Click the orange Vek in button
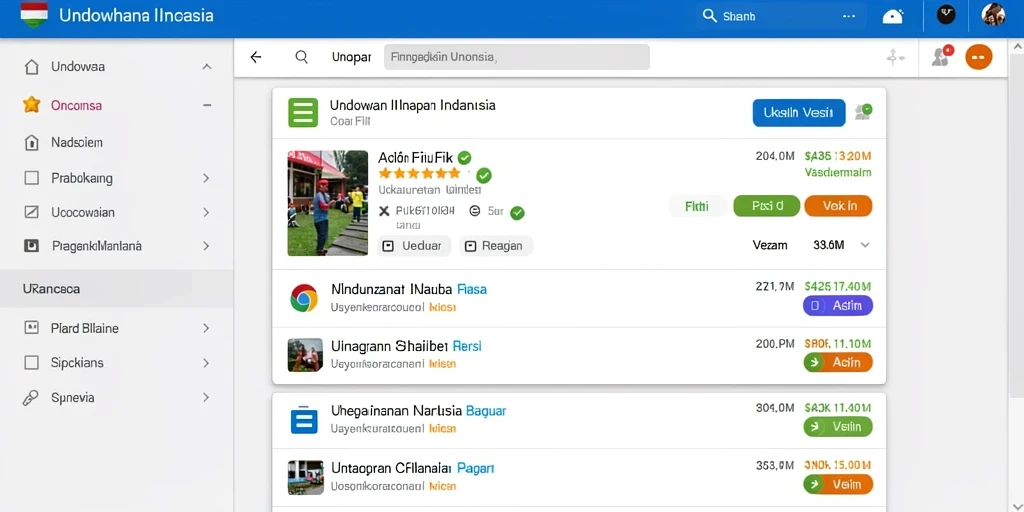 click(x=839, y=206)
